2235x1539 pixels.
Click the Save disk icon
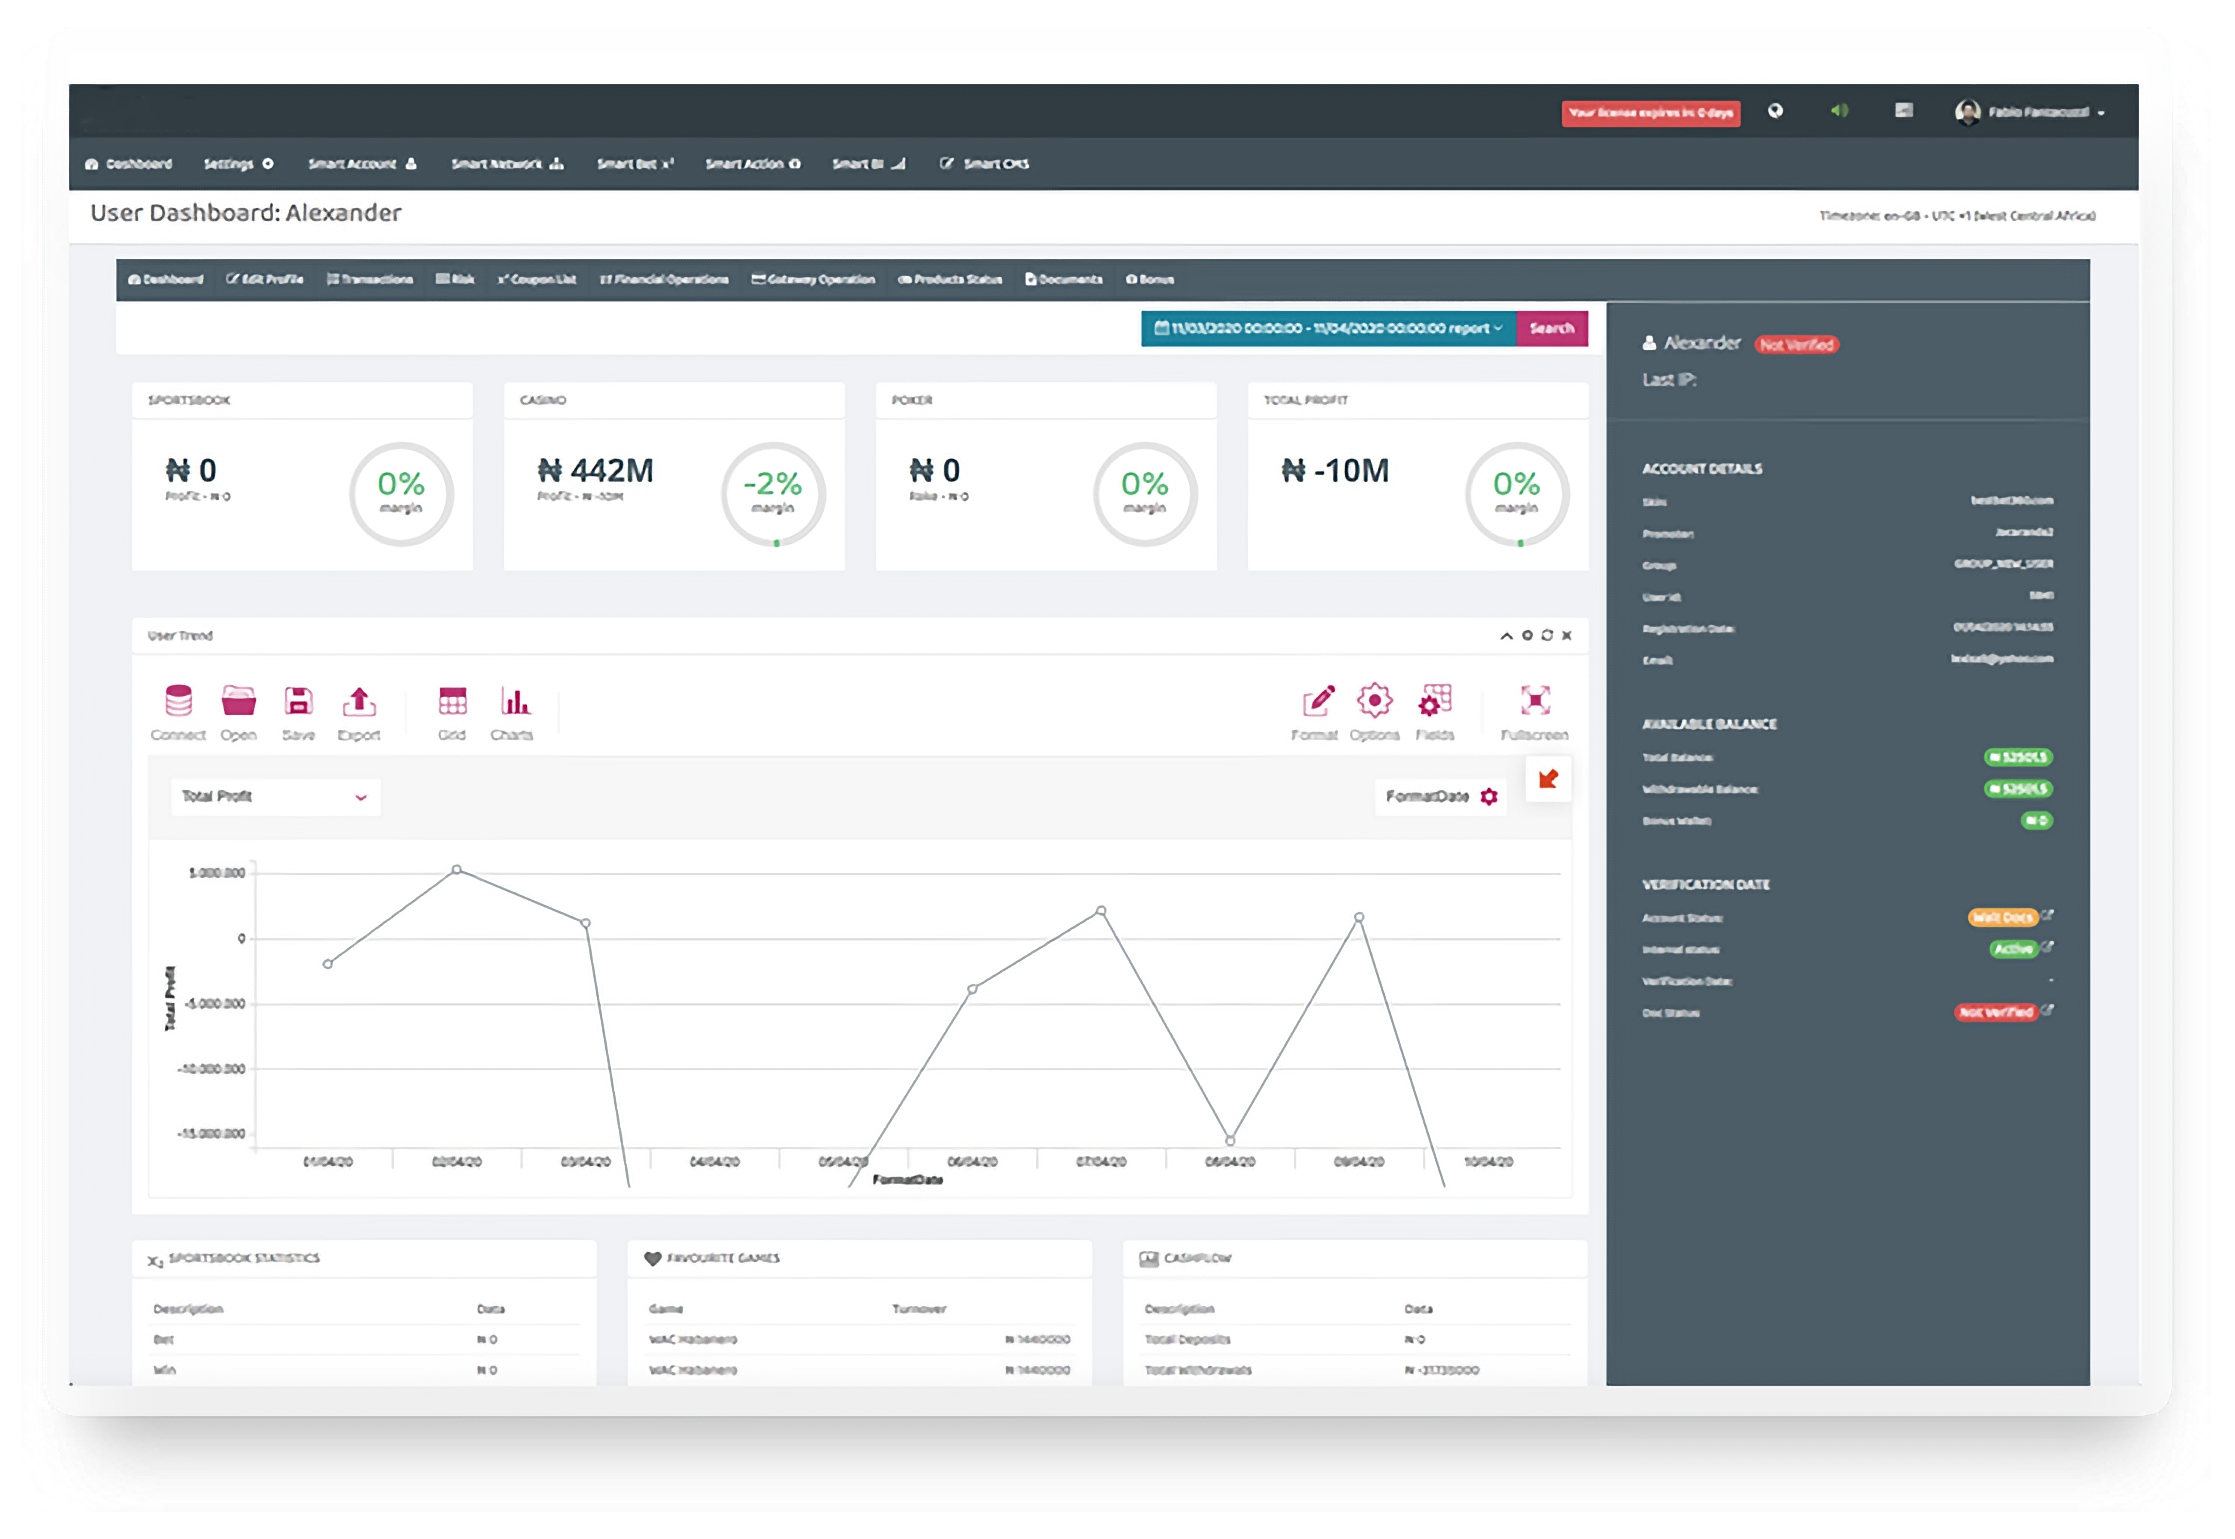(x=298, y=702)
